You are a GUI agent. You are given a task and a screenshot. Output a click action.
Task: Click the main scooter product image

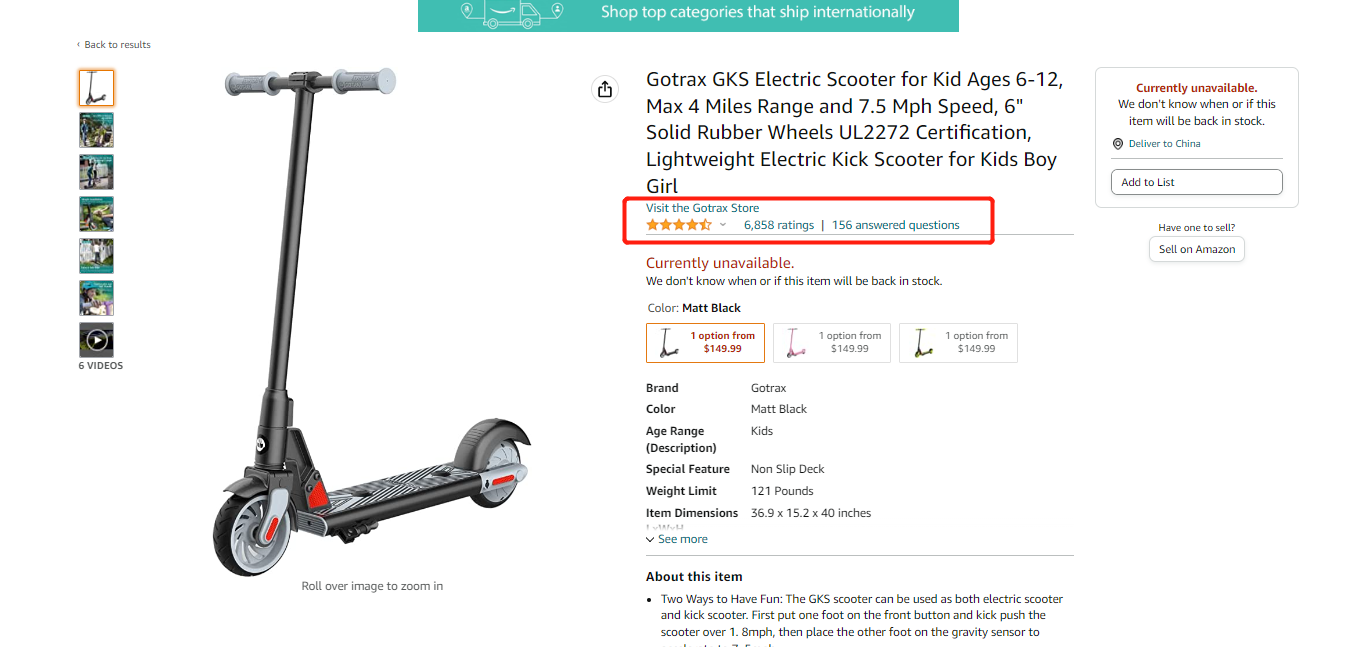point(372,320)
